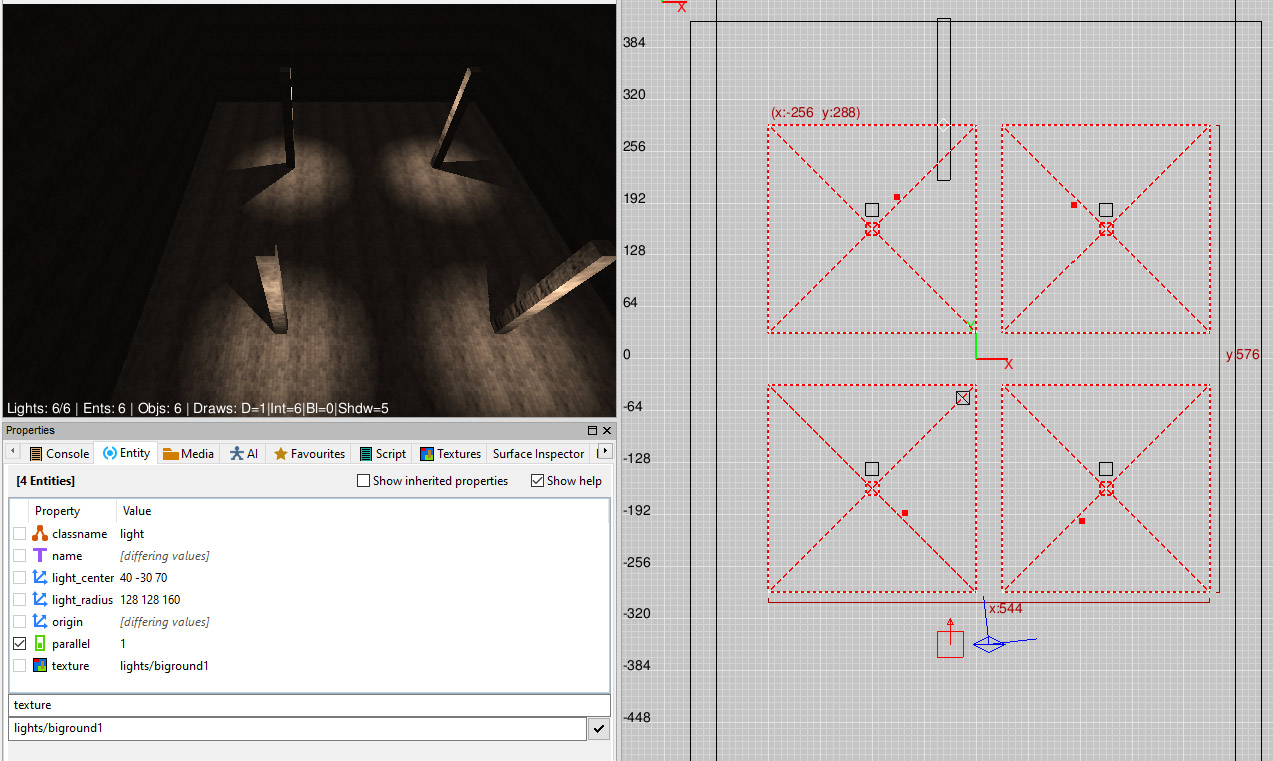The image size is (1273, 761).
Task: Enable Show inherited properties
Action: 364,481
